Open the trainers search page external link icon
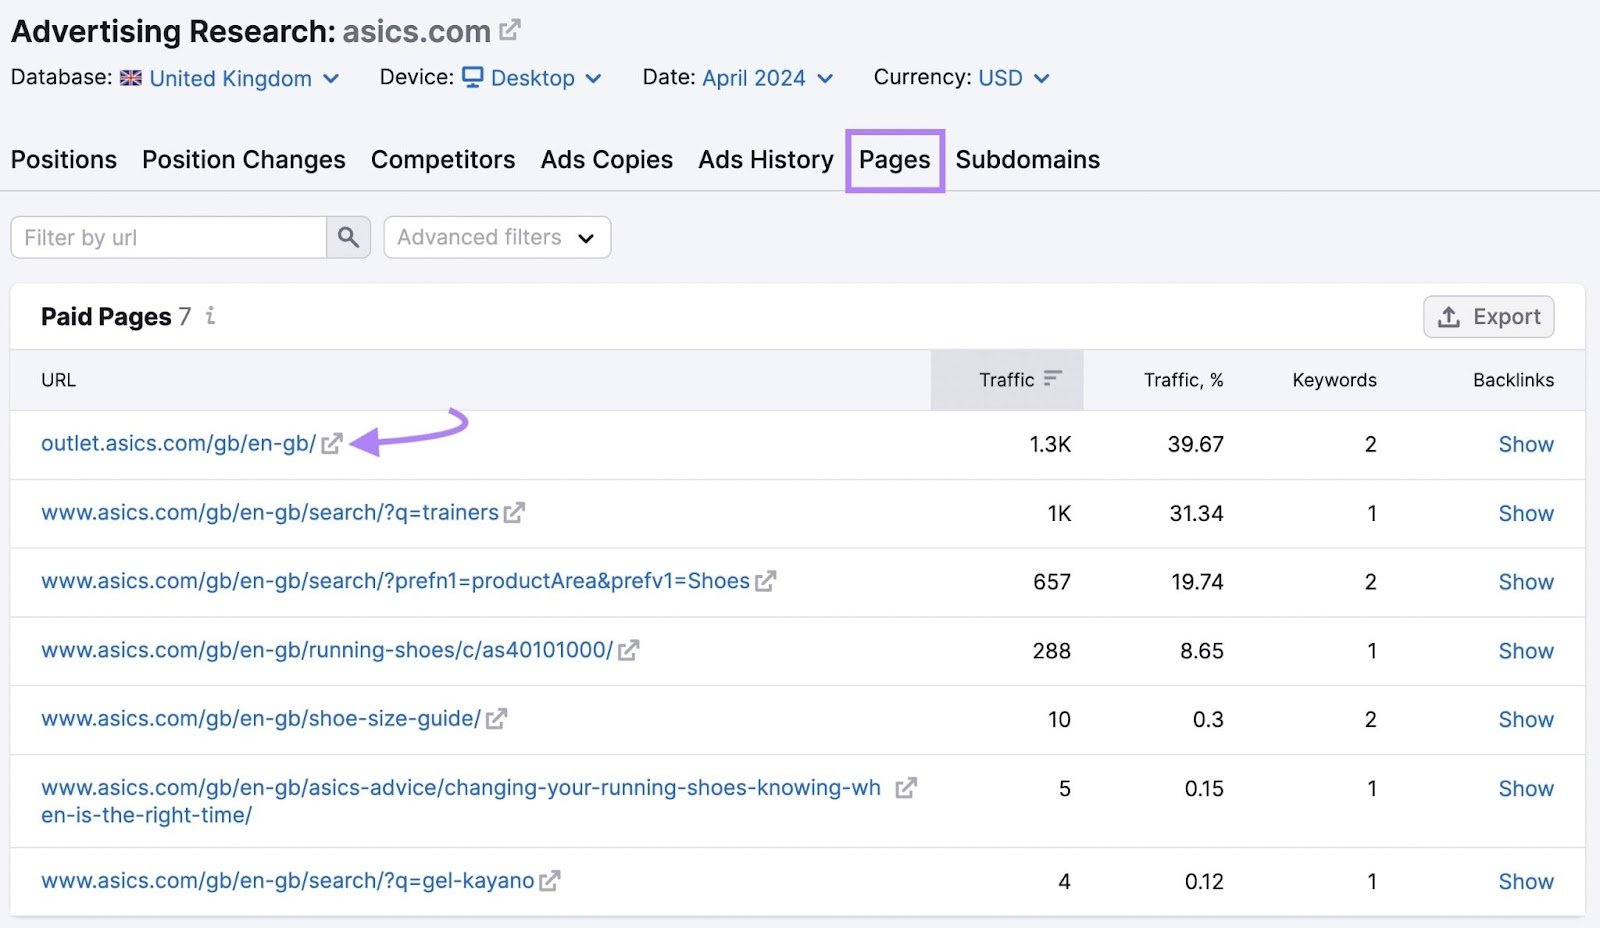Viewport: 1600px width, 928px height. [515, 513]
